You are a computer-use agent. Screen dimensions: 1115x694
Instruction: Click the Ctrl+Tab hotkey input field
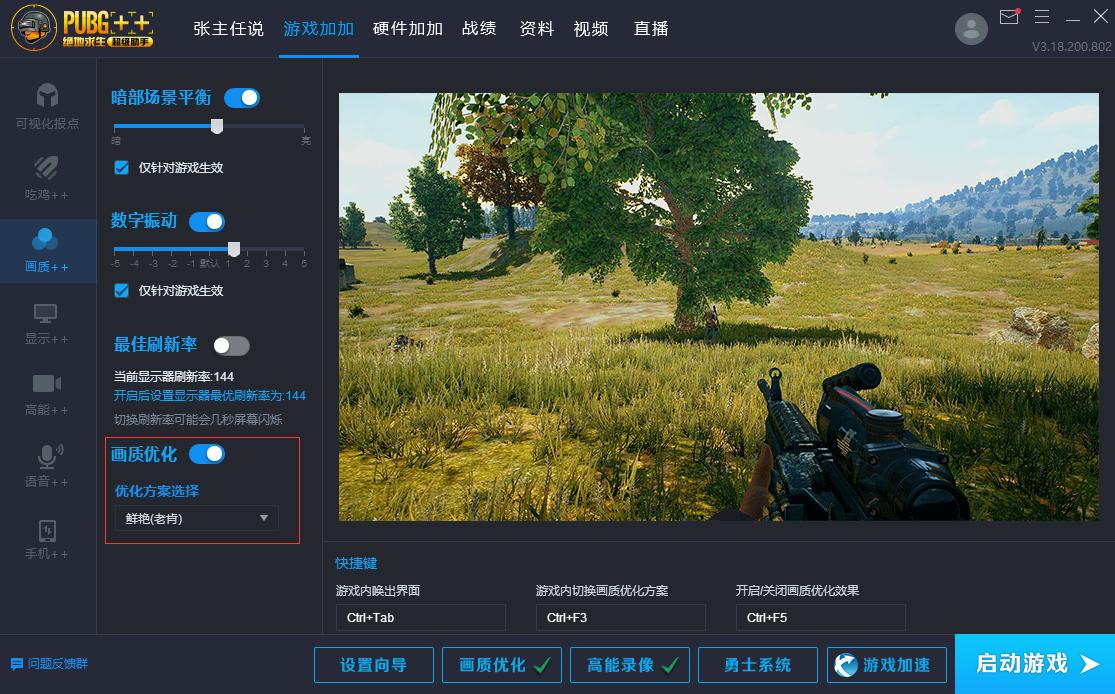point(420,617)
